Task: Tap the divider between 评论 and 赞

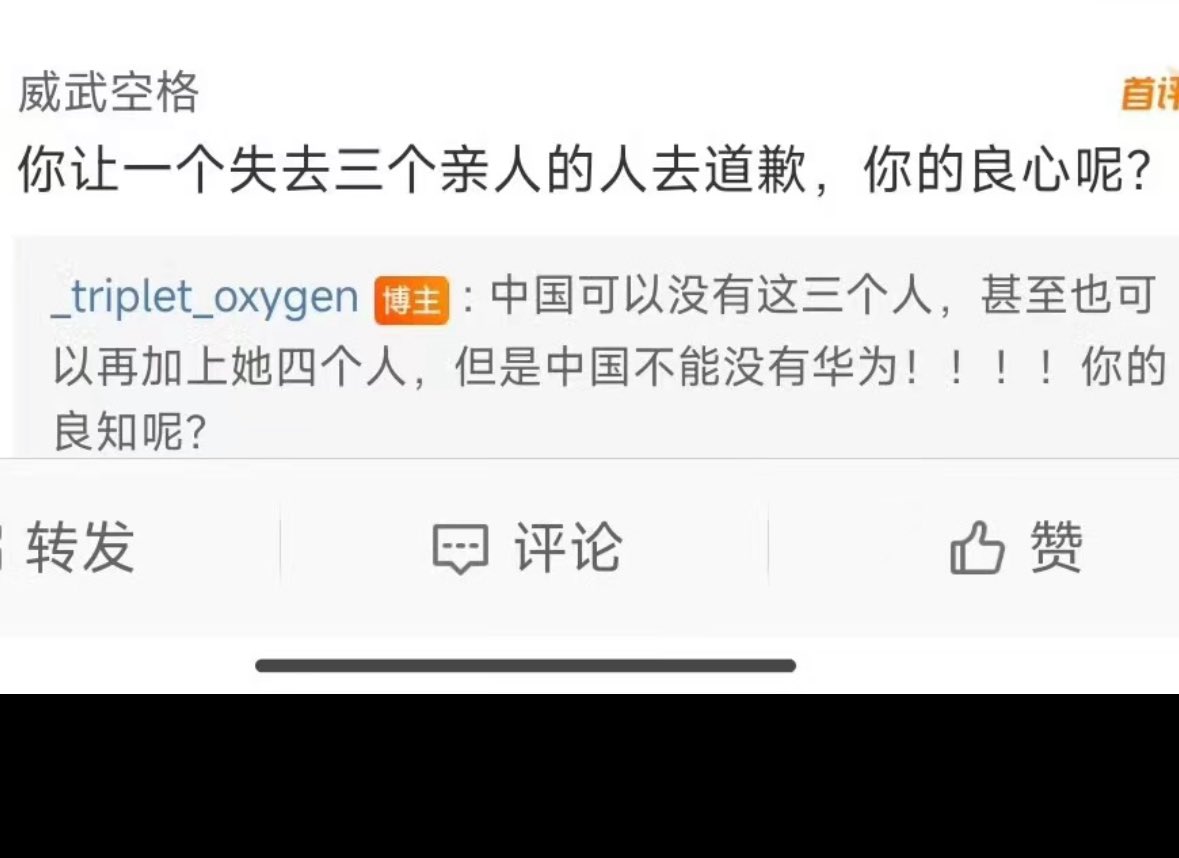Action: click(768, 547)
